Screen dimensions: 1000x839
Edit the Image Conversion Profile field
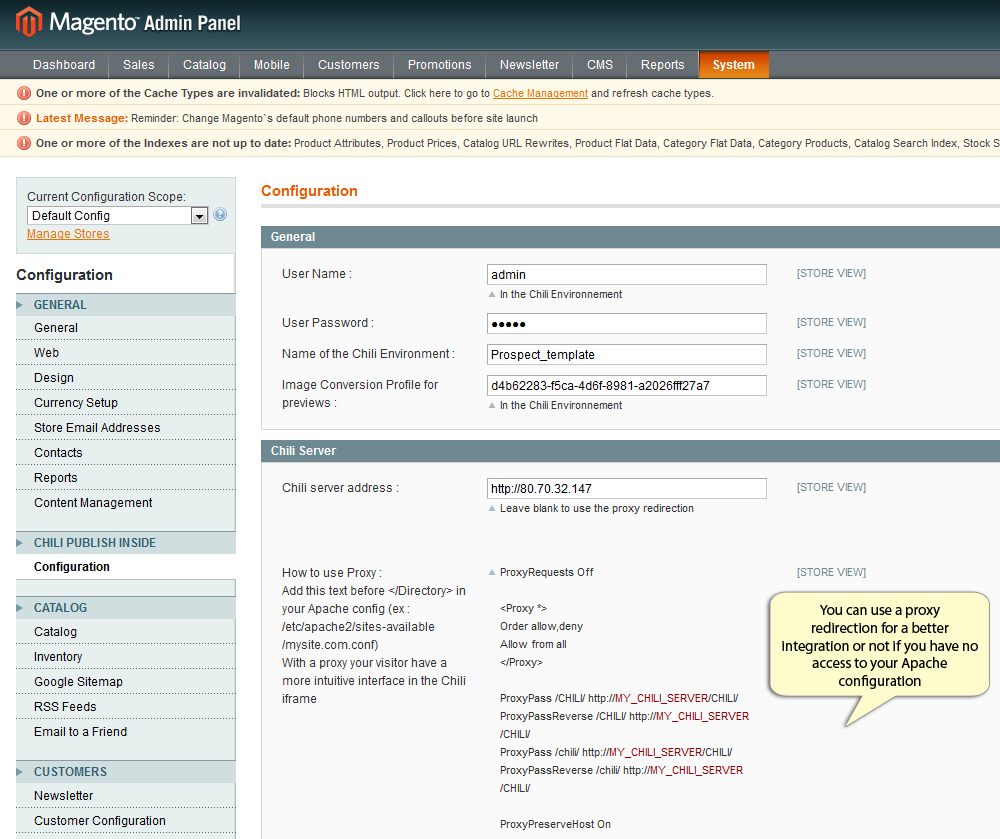[626, 385]
